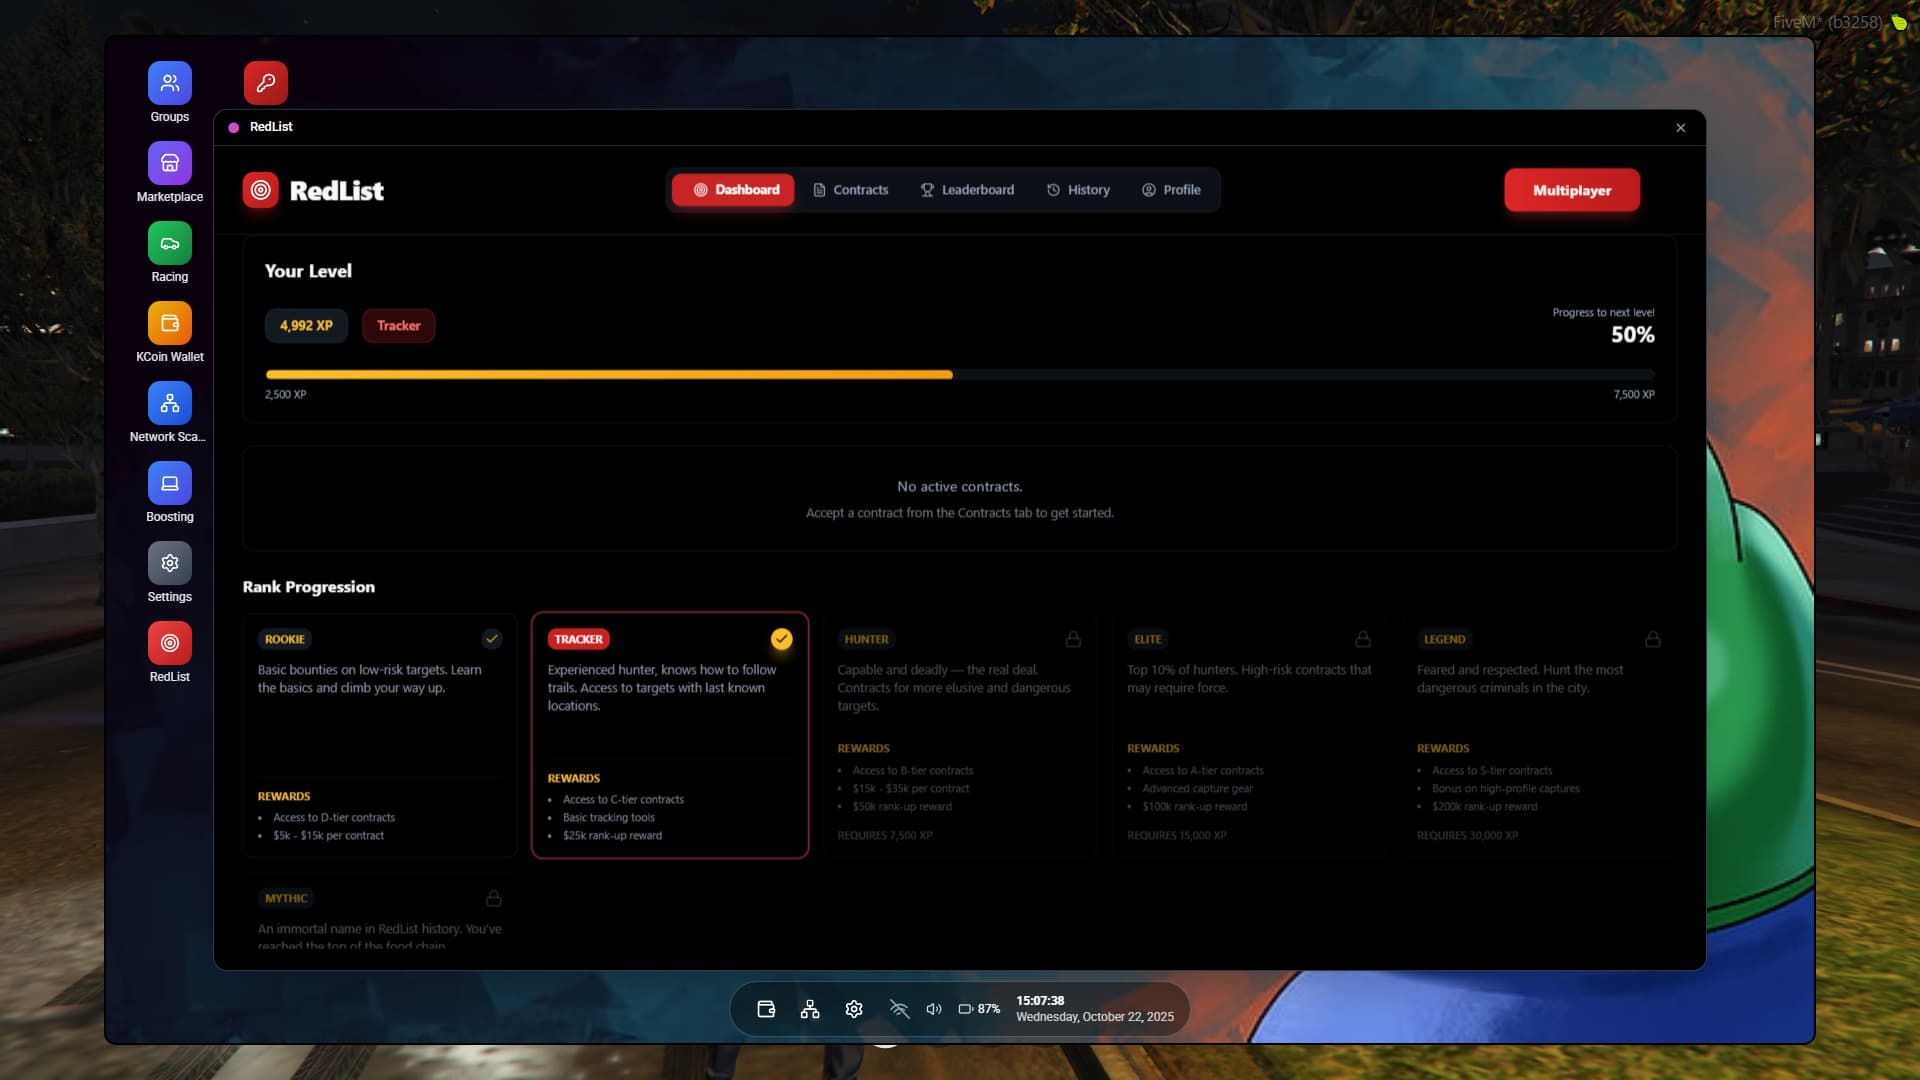Click the volume icon in the taskbar
The image size is (1920, 1080).
tap(933, 1008)
